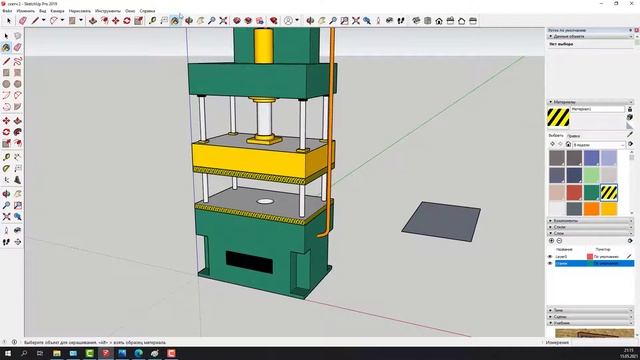Image resolution: width=640 pixels, height=360 pixels.
Task: Pick the Protractor tool
Action: (6, 169)
